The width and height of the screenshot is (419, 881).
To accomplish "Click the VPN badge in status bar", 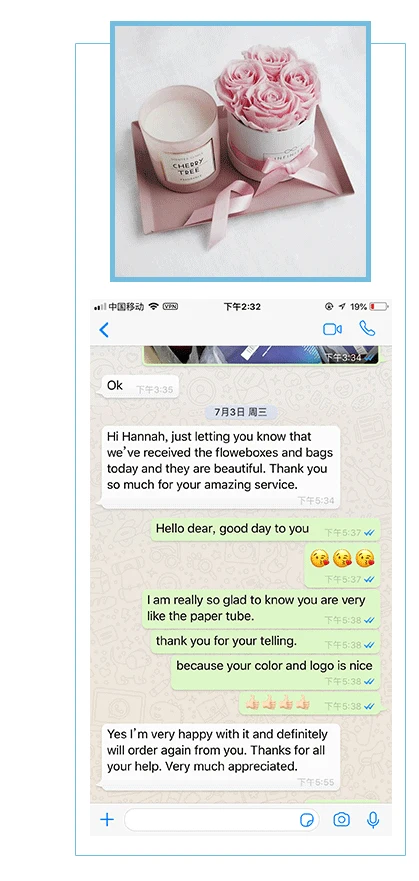I will tap(170, 307).
